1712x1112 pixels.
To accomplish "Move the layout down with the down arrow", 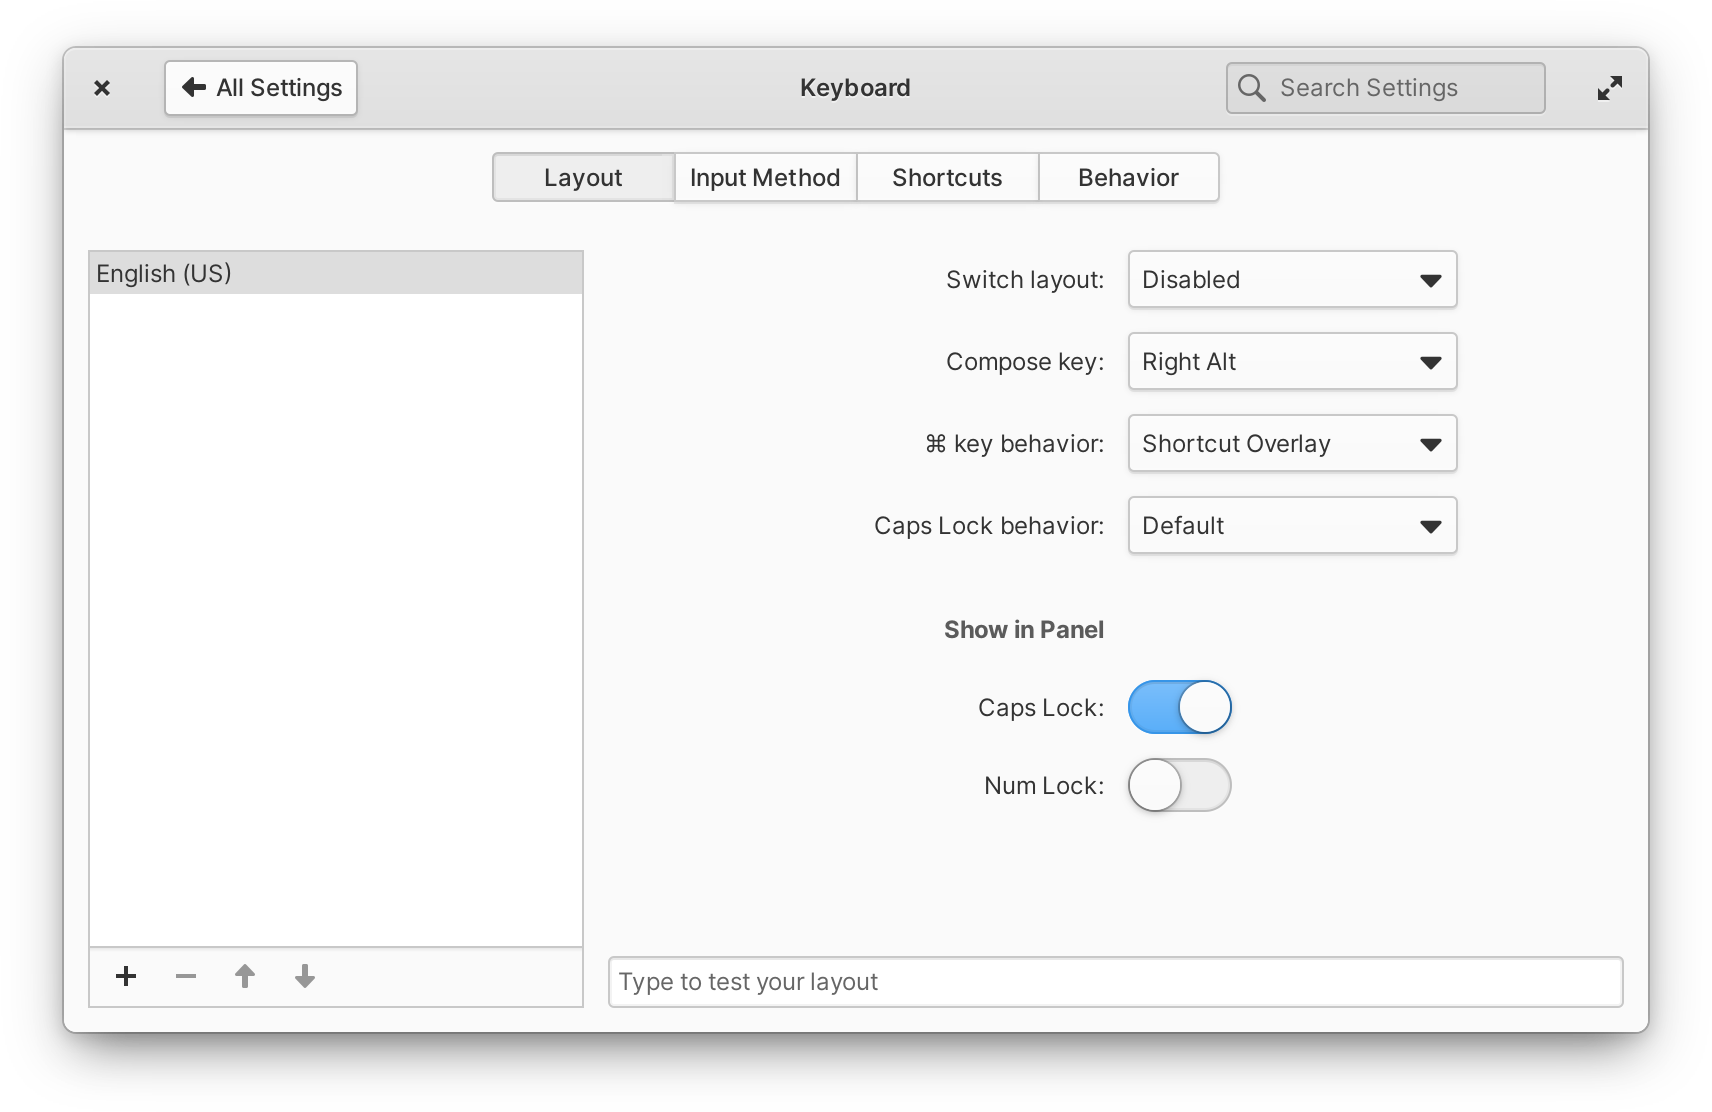I will coord(304,977).
